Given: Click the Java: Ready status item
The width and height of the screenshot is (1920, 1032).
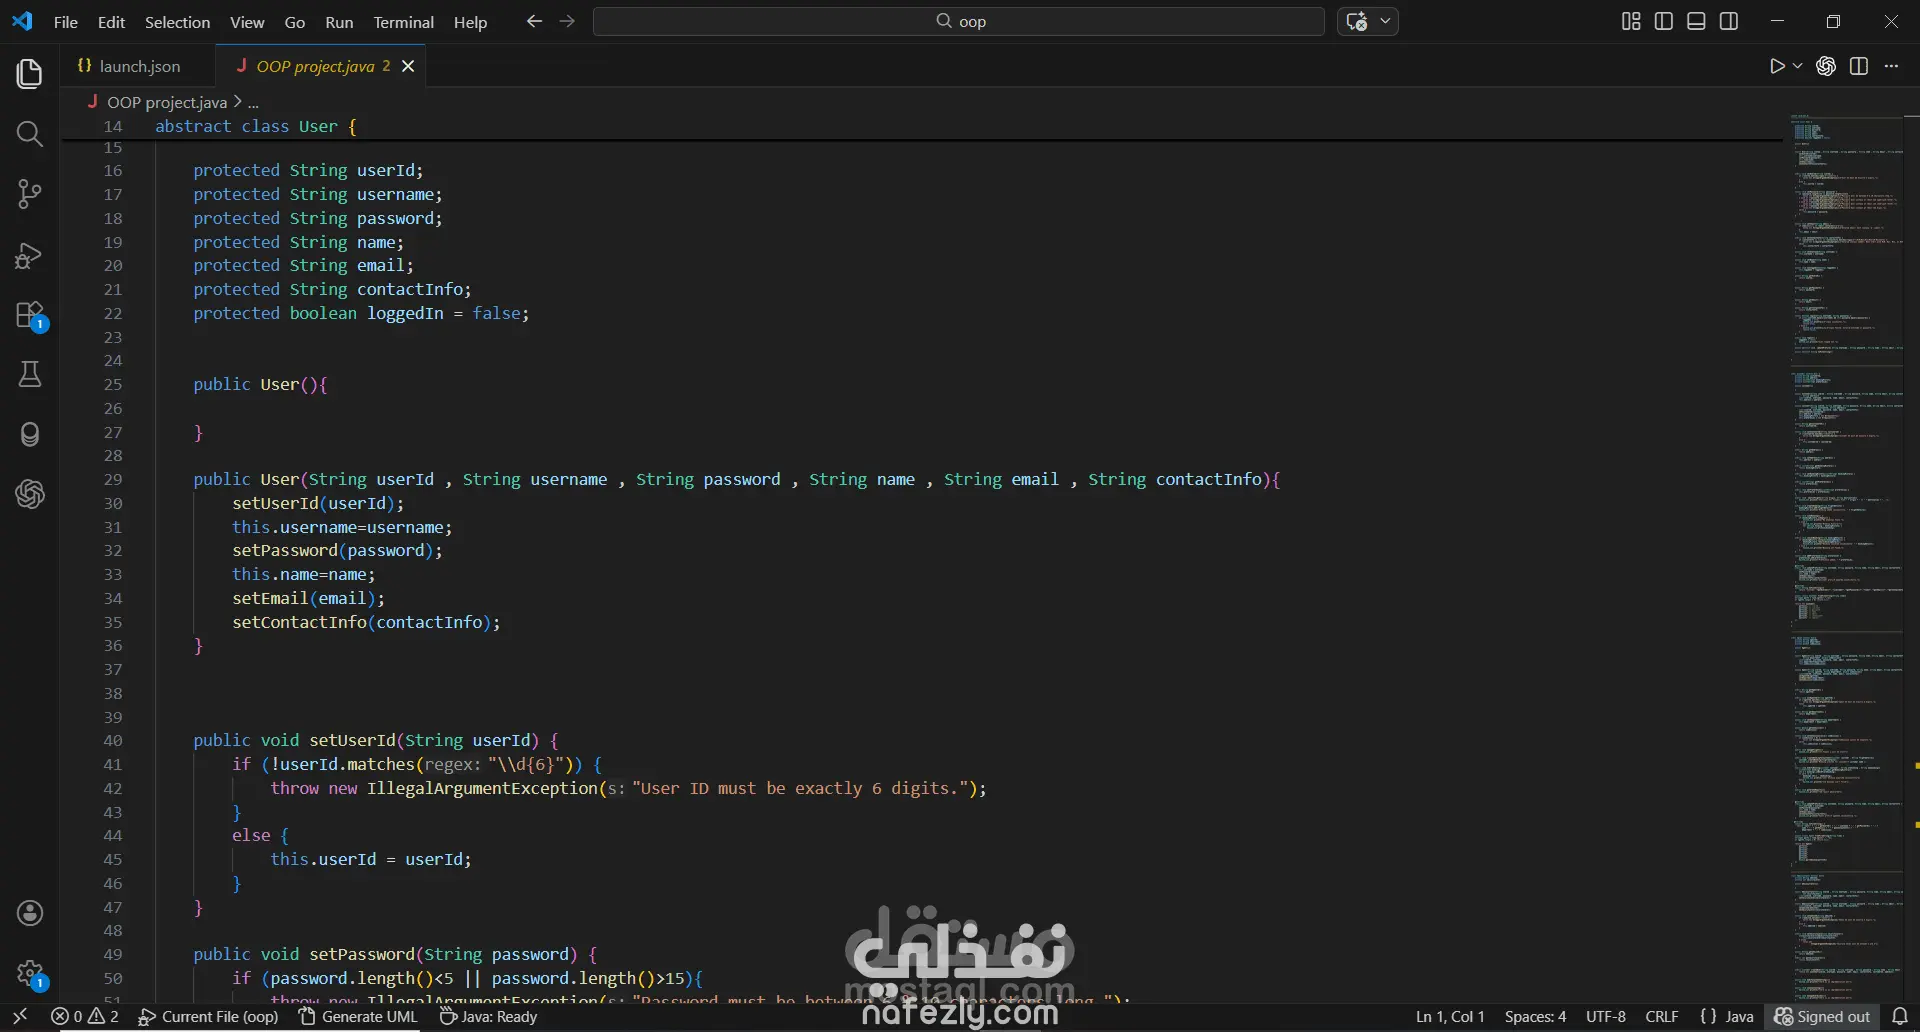Looking at the screenshot, I should click(488, 1017).
